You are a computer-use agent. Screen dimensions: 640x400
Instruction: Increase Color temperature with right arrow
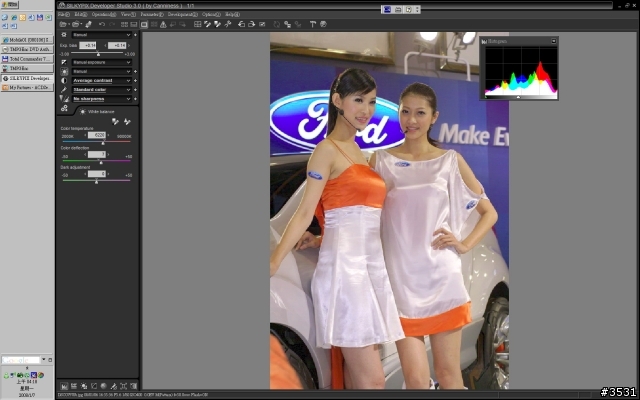point(109,135)
